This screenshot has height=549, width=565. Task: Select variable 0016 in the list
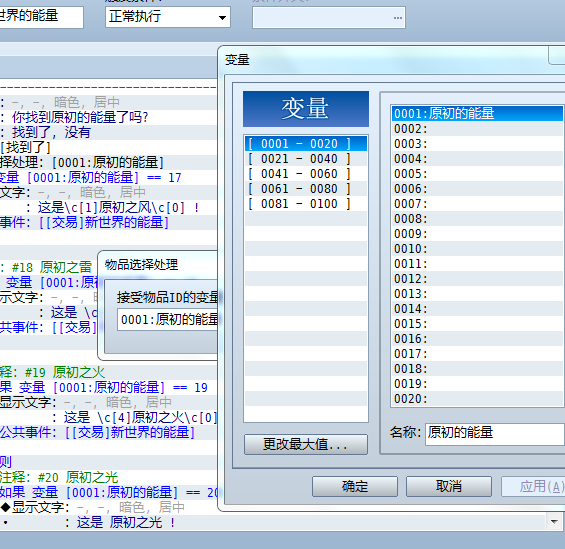tap(477, 339)
